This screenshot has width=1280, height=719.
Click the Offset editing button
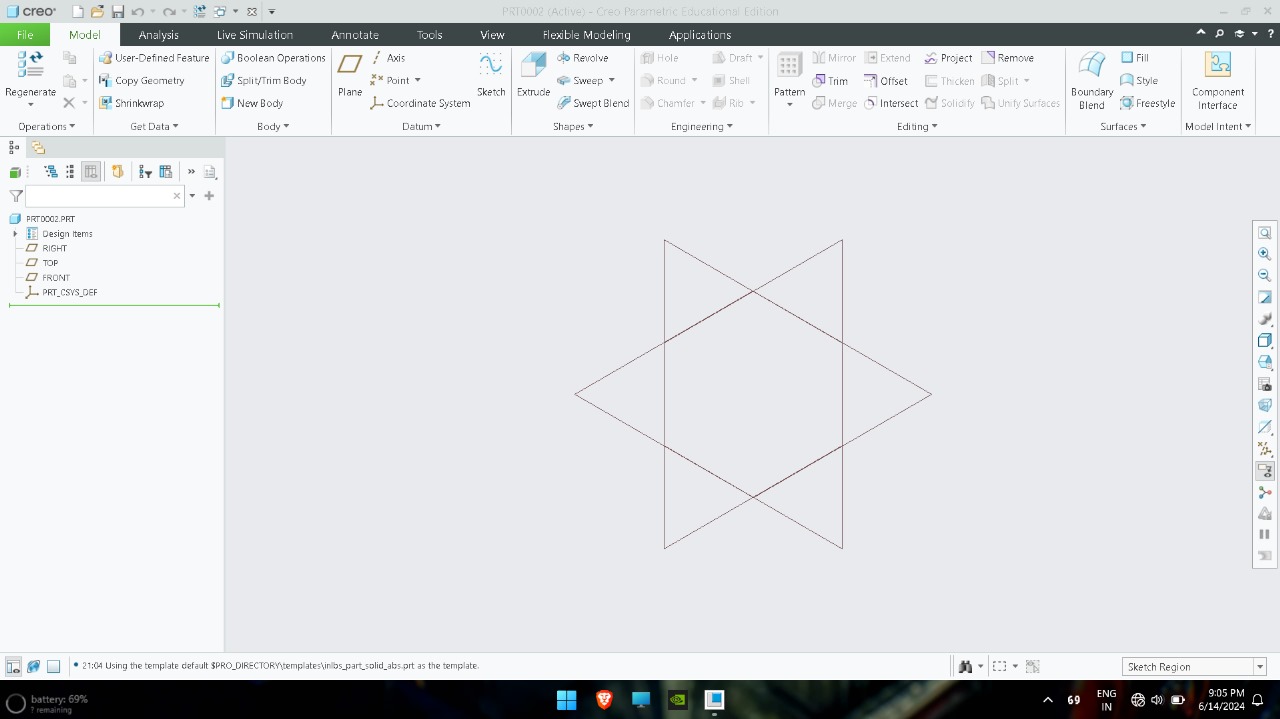tap(887, 80)
